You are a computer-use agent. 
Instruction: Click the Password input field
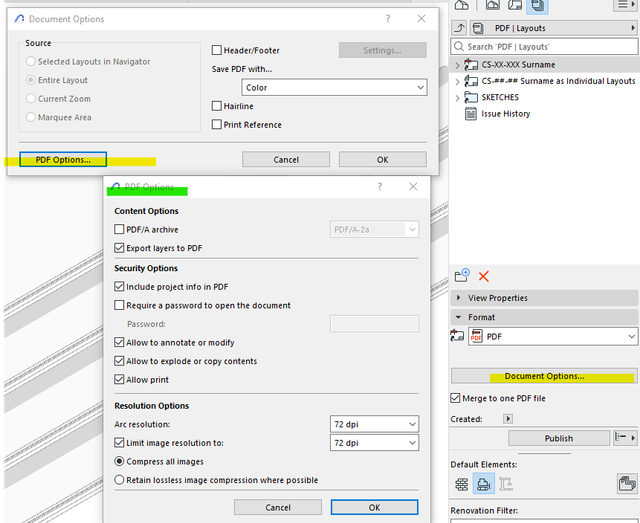[374, 324]
